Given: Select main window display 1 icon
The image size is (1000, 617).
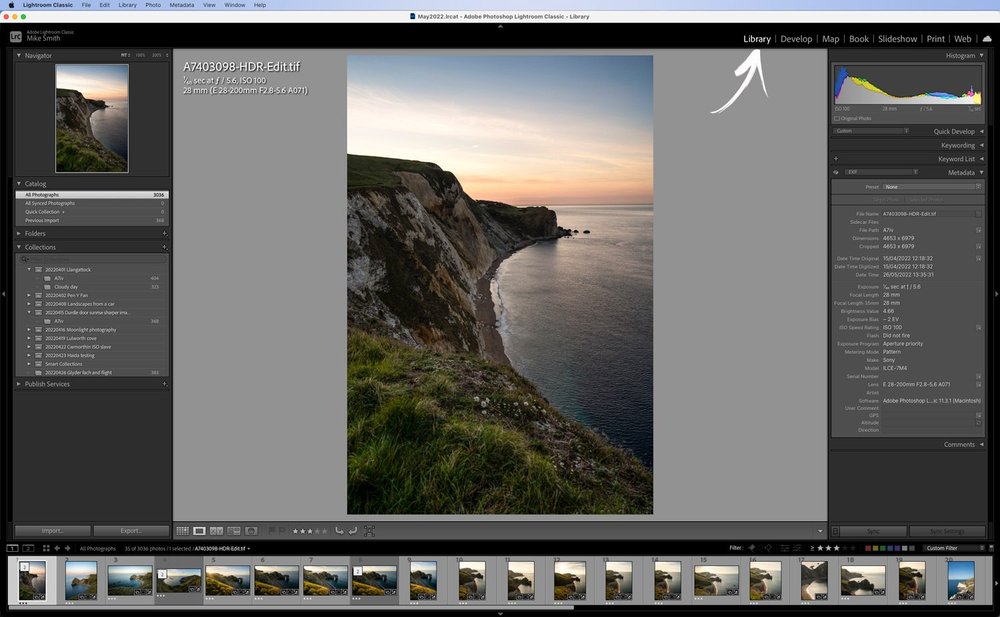Looking at the screenshot, I should click(12, 548).
